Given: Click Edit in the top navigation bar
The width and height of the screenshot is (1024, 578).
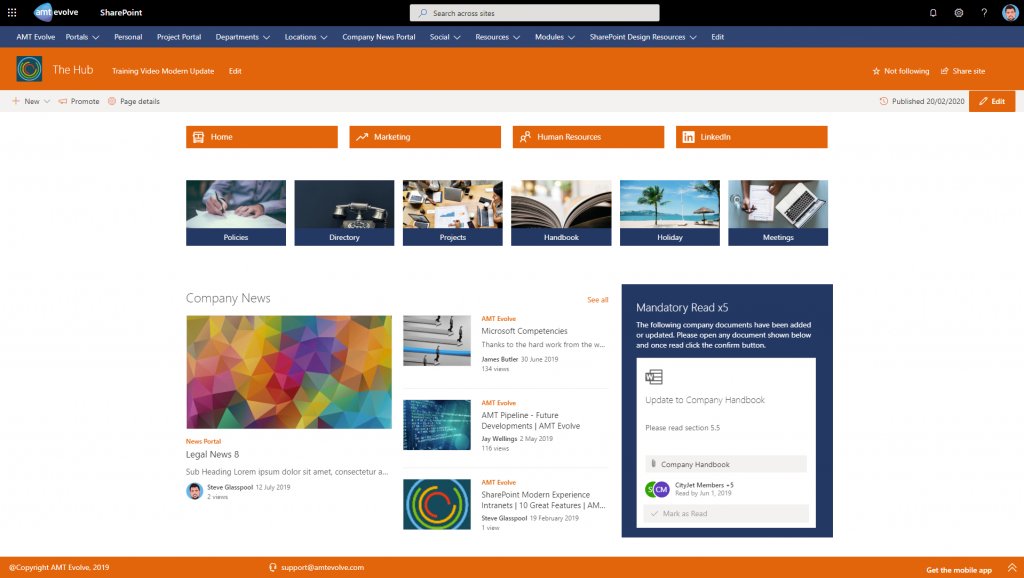Looking at the screenshot, I should pos(718,37).
